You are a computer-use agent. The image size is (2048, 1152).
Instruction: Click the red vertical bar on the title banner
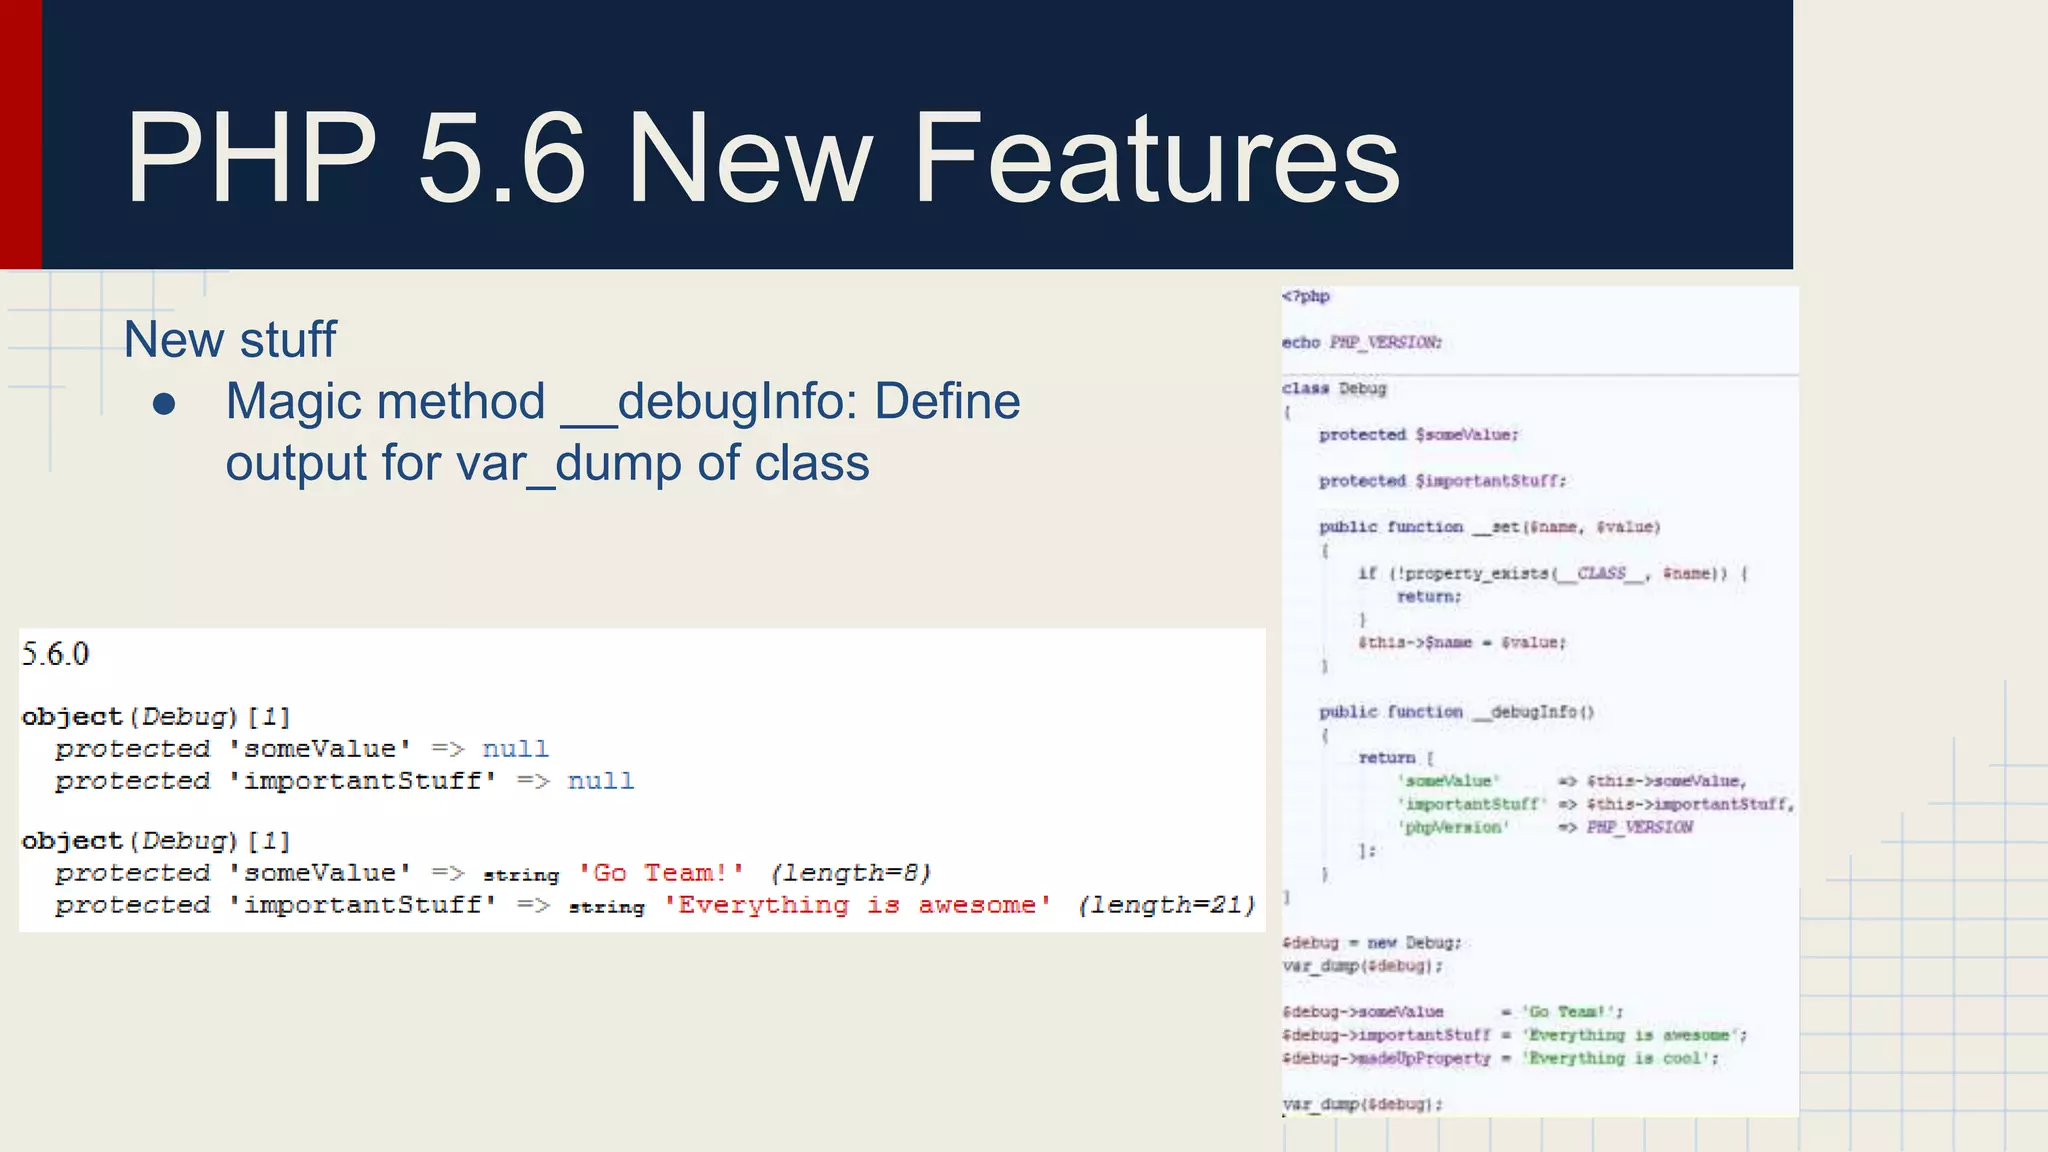(20, 134)
